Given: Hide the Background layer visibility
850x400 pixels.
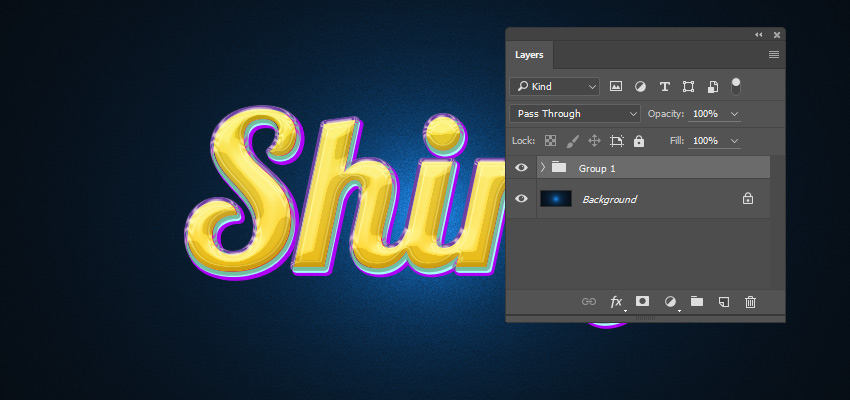Looking at the screenshot, I should tap(521, 199).
